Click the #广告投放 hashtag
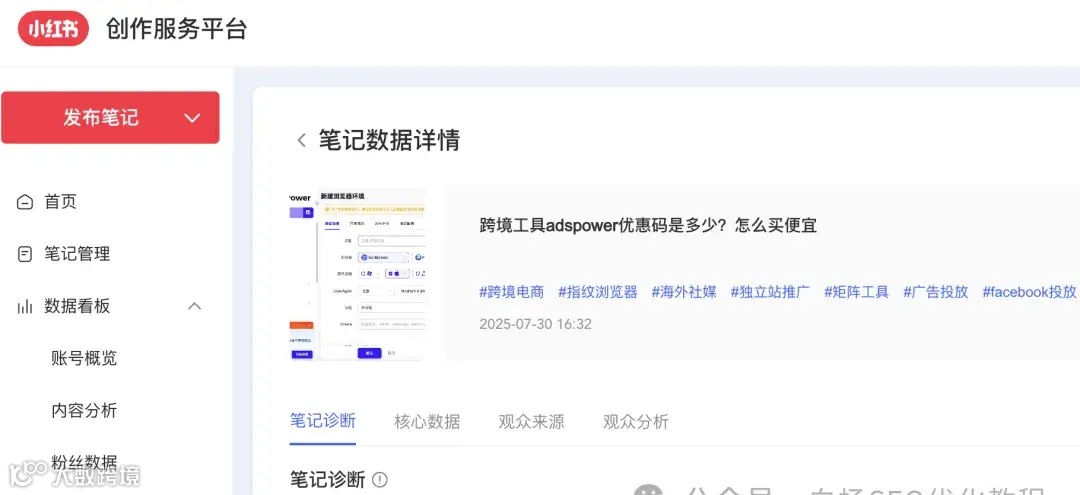1080x495 pixels. coord(936,292)
